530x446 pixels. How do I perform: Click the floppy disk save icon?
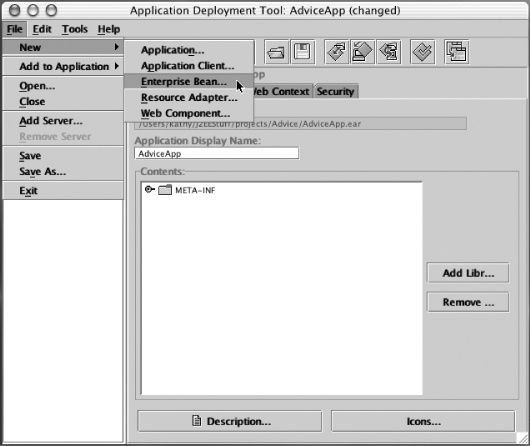[303, 52]
